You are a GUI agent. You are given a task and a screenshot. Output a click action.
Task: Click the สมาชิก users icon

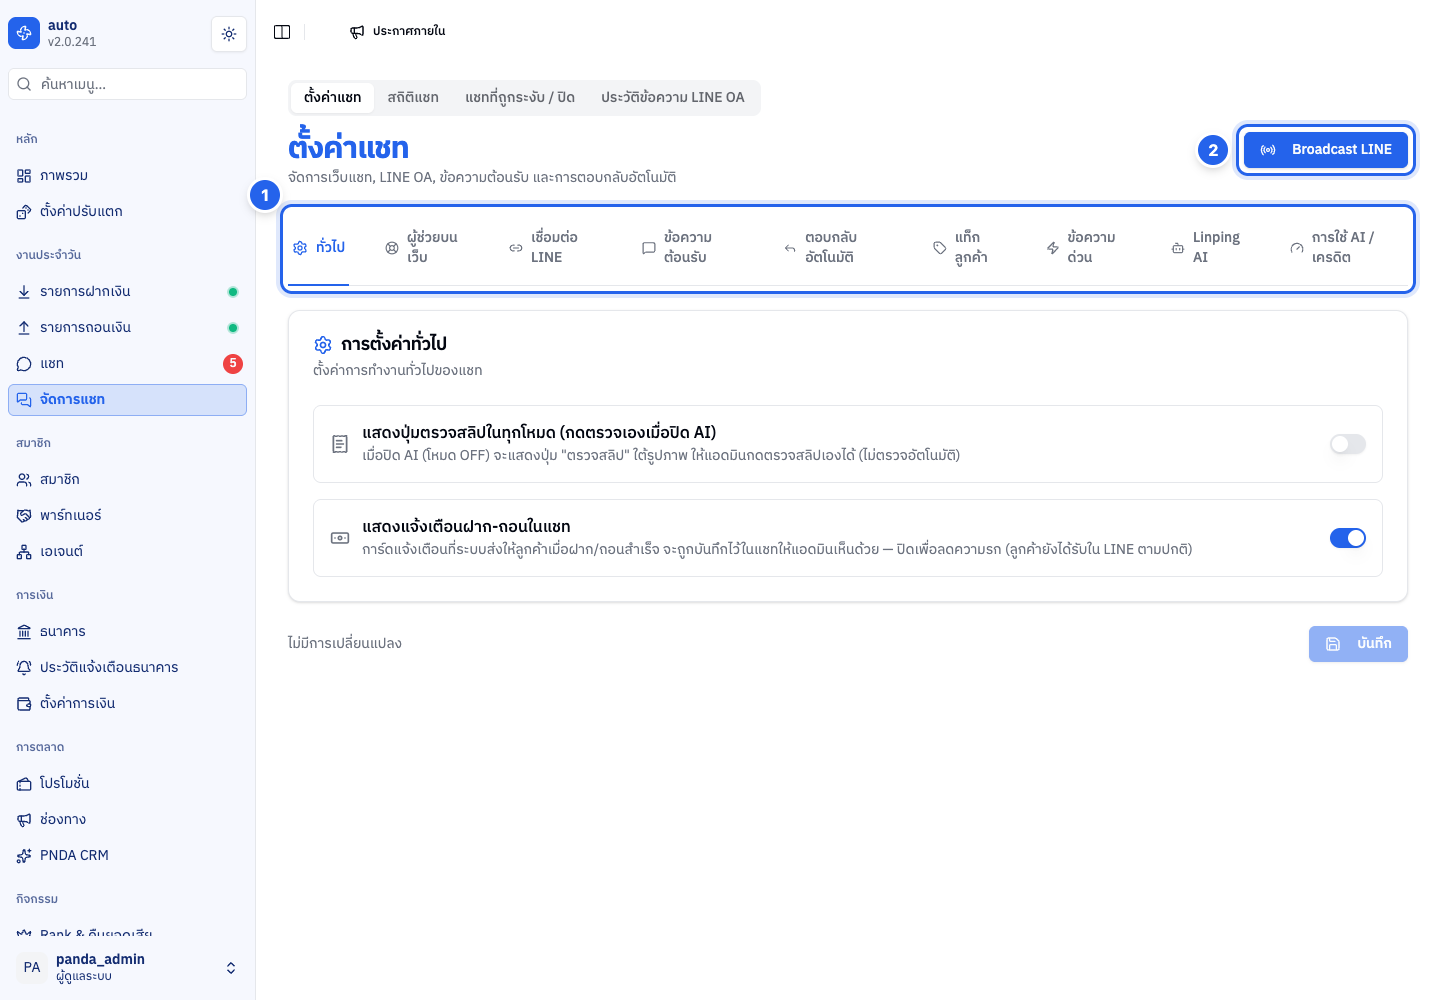coord(24,480)
